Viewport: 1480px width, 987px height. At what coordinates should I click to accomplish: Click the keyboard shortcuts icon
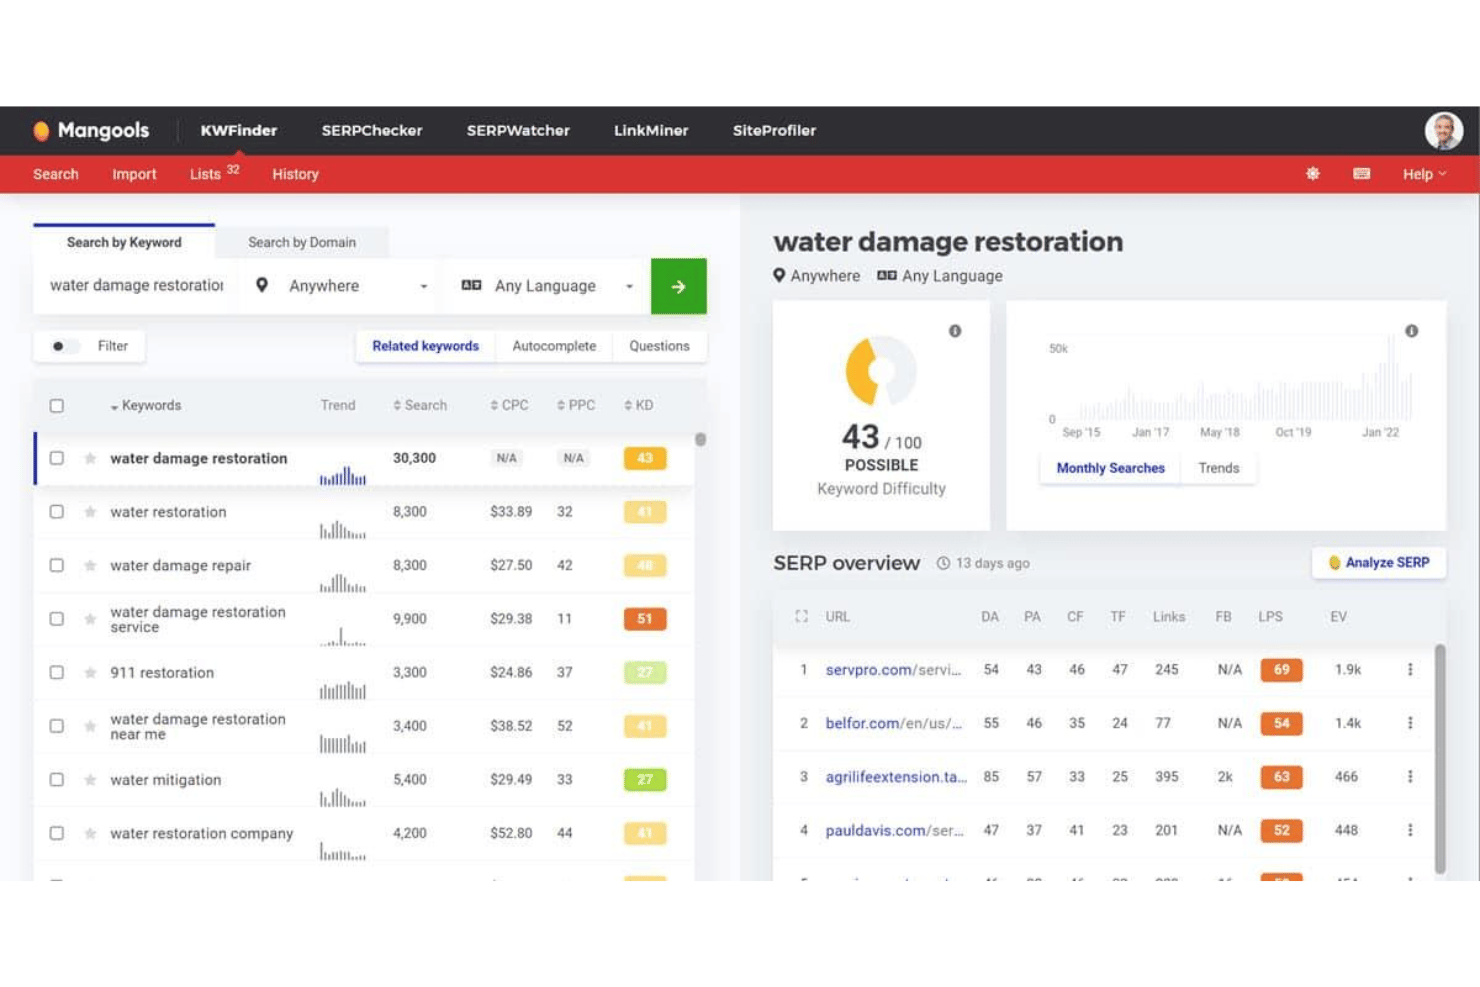pos(1361,174)
